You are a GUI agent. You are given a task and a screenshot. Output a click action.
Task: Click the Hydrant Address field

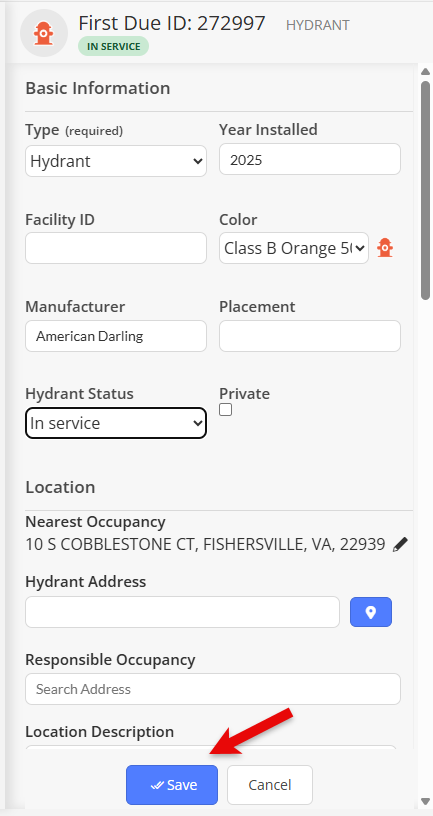[x=182, y=612]
